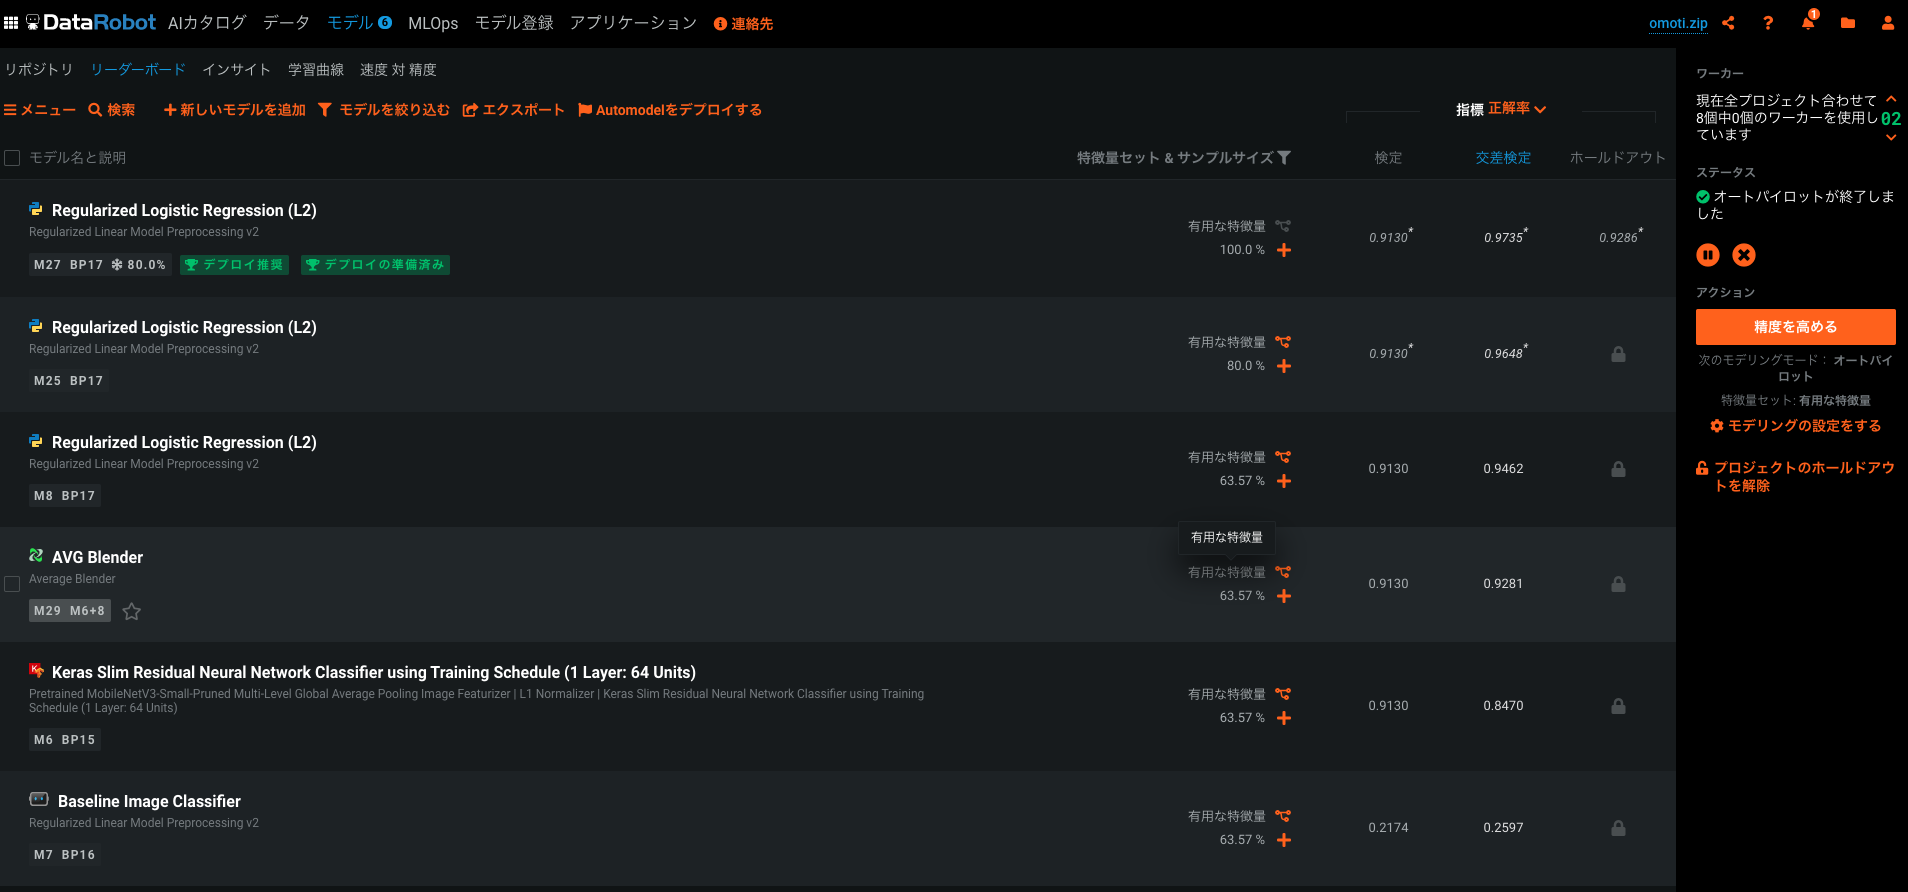Open モデル登録 in top navigation
The height and width of the screenshot is (892, 1908).
click(x=514, y=23)
